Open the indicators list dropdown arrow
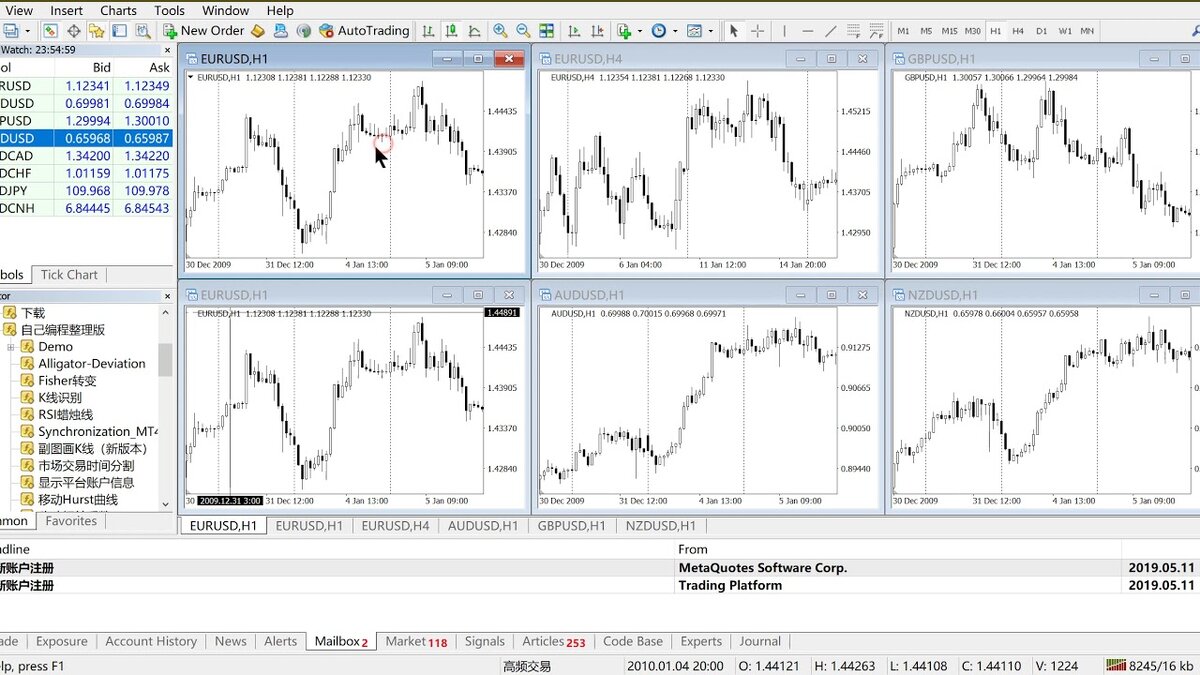Viewport: 1200px width, 675px height. pyautogui.click(x=640, y=31)
